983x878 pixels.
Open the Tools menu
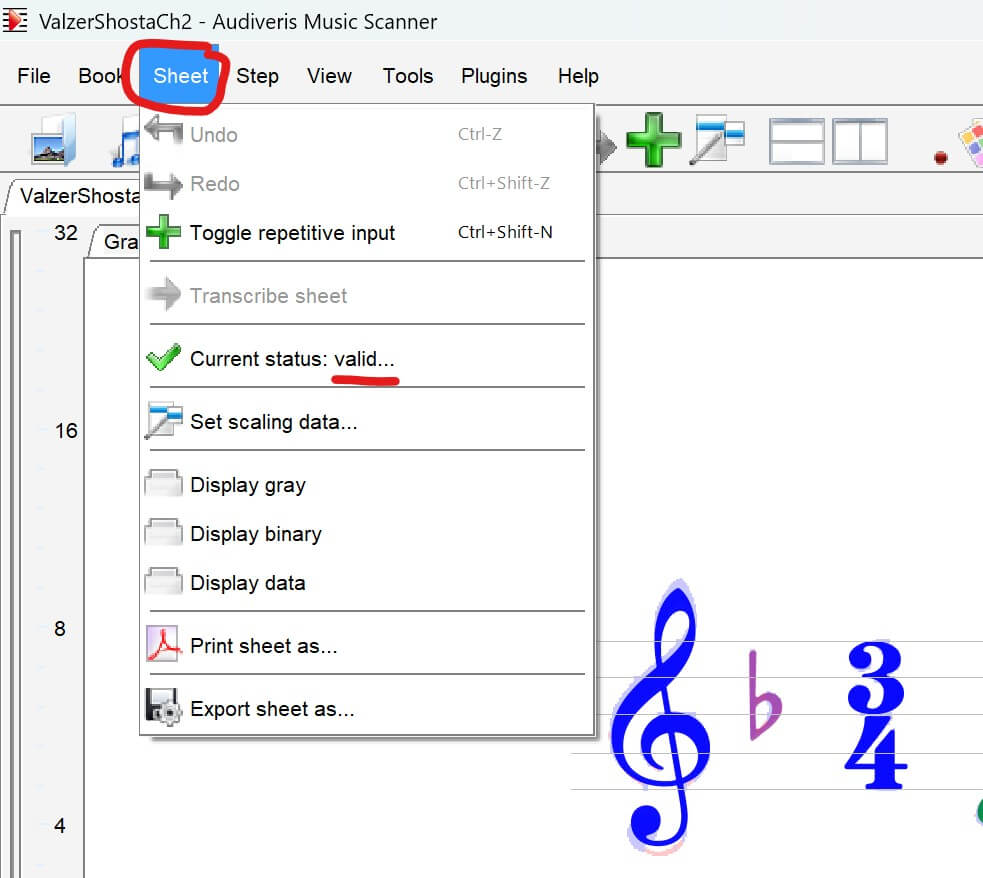click(x=408, y=76)
